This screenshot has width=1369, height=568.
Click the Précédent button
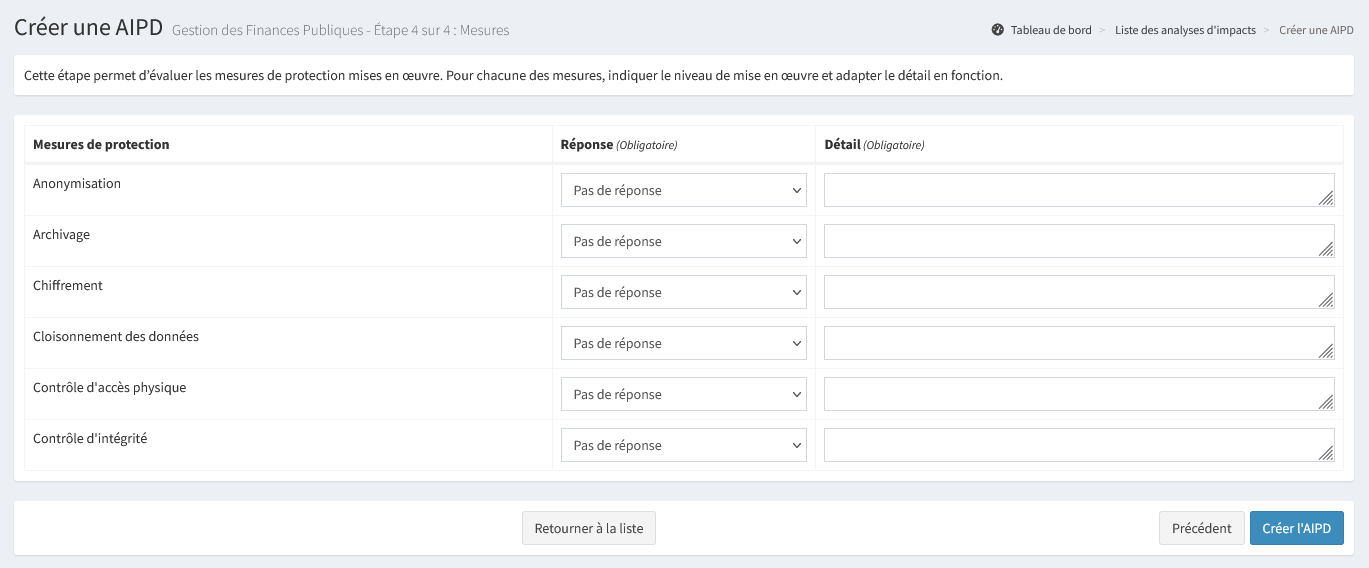(x=1201, y=528)
